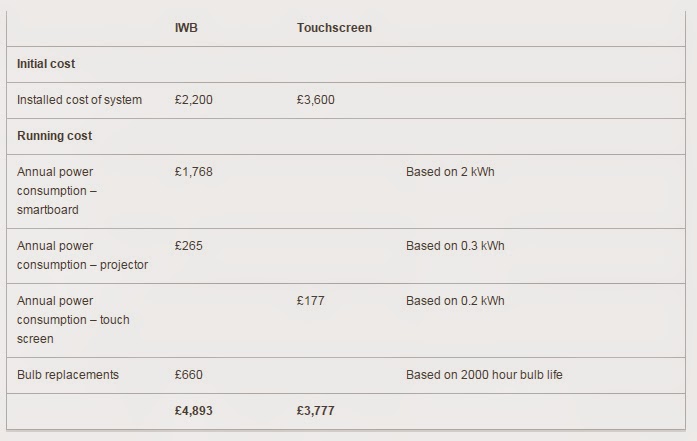Click the Based on 2 kWh note
The width and height of the screenshot is (697, 441).
point(450,172)
